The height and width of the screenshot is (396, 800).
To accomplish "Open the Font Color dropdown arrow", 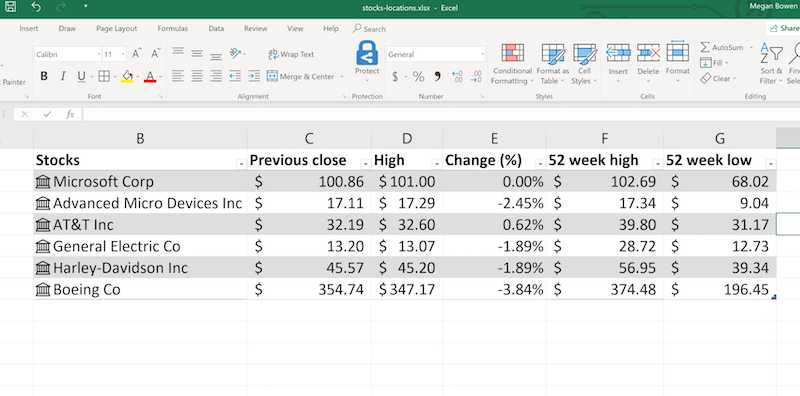I will (x=161, y=77).
